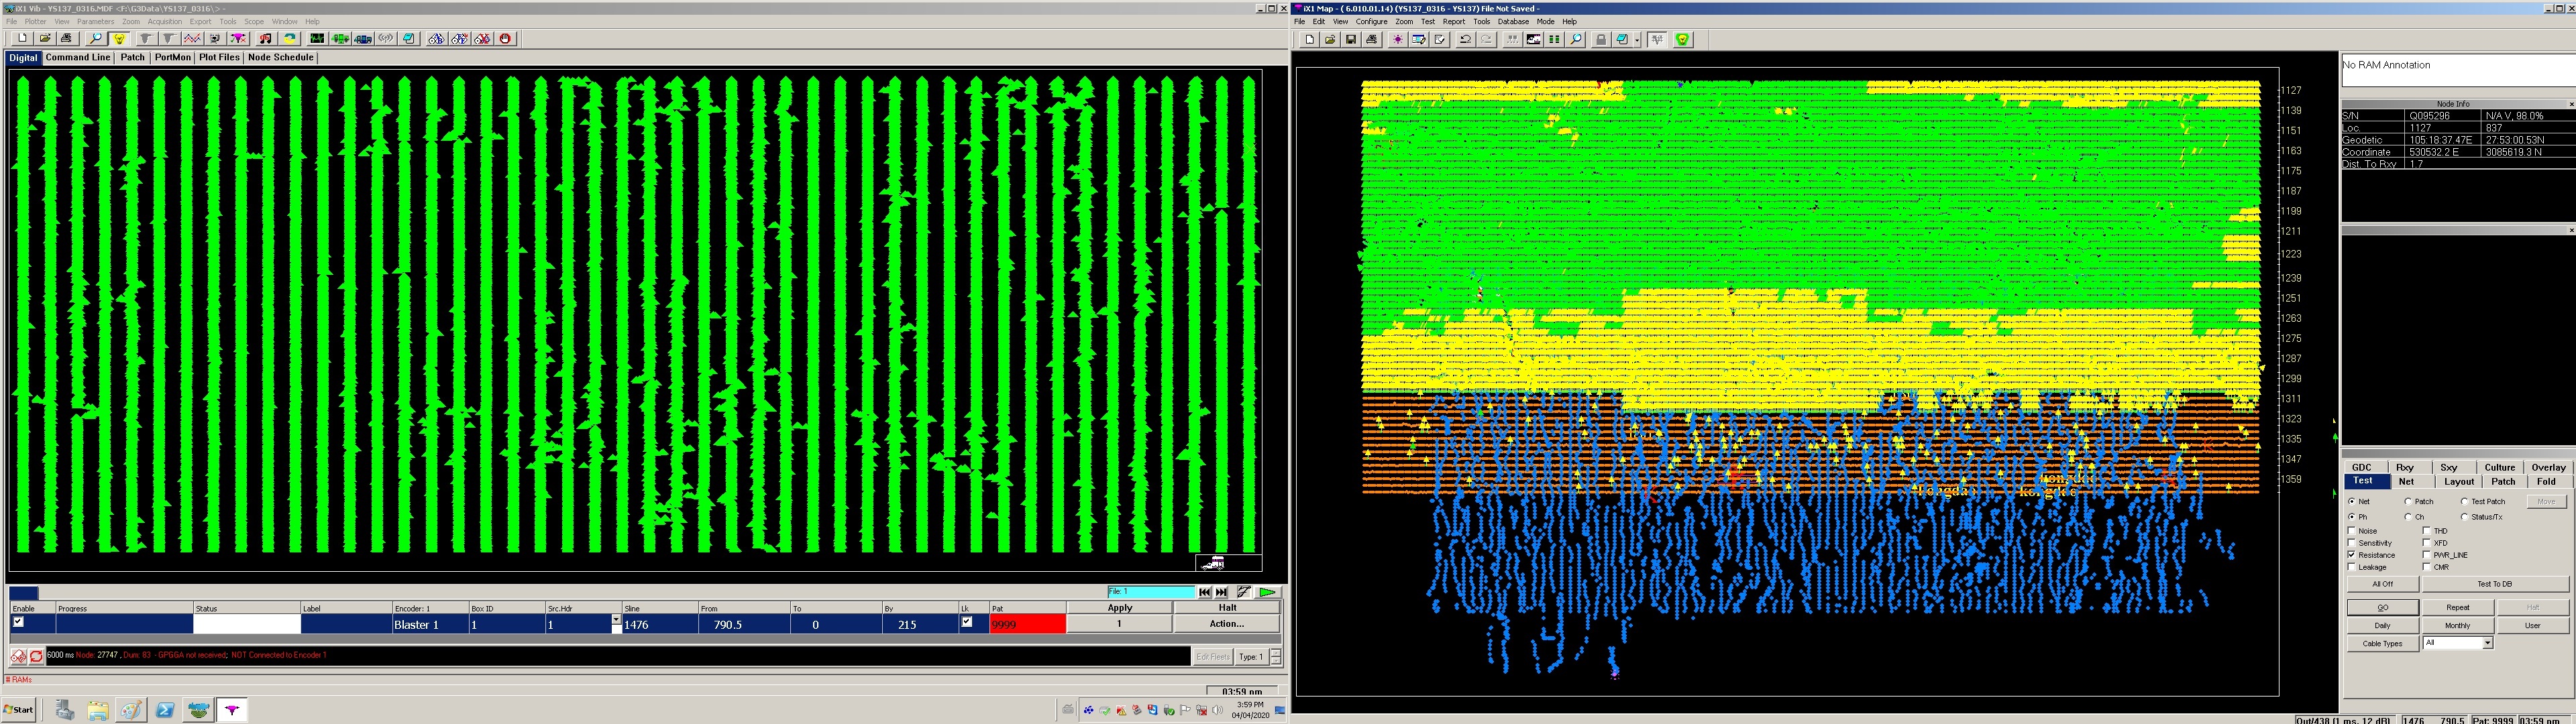
Task: Open the Cable Types All dropdown
Action: pyautogui.click(x=2487, y=643)
